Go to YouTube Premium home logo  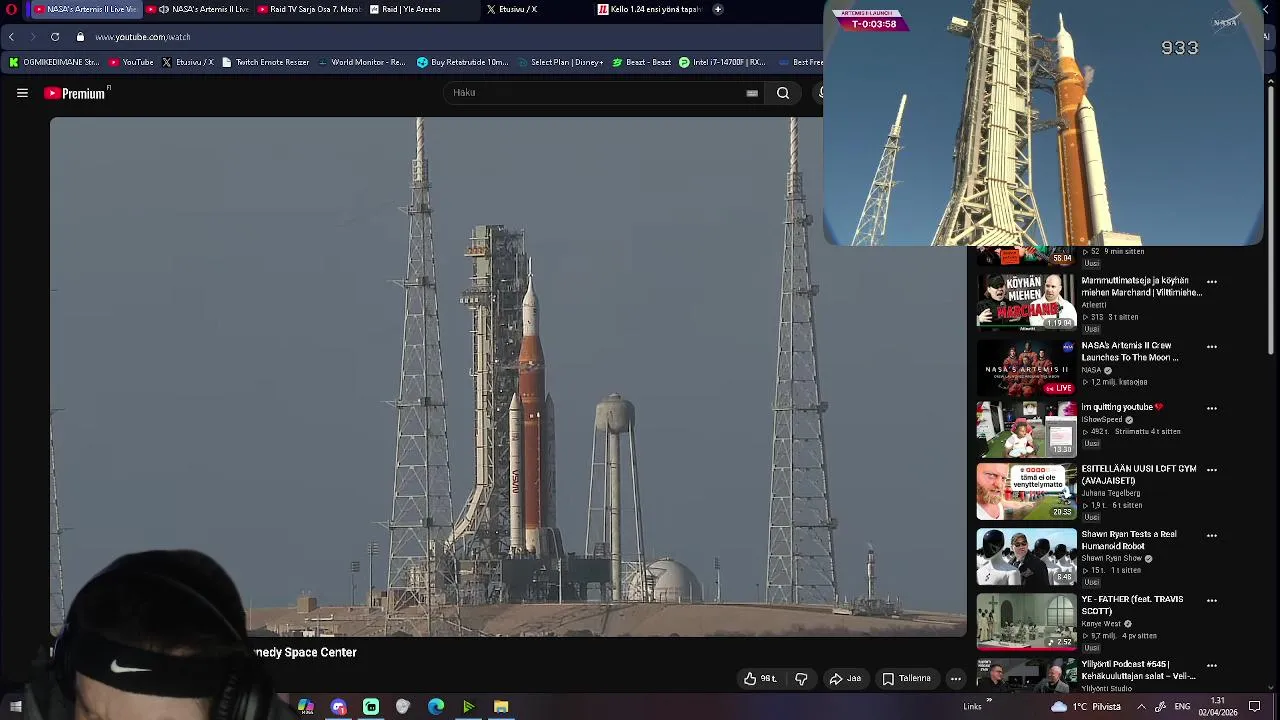pos(75,93)
